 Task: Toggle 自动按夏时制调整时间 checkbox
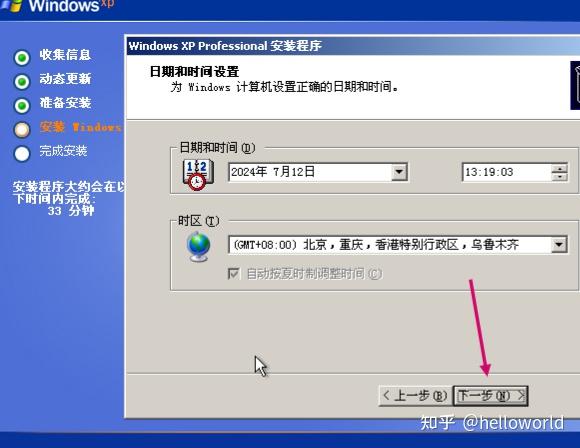[x=233, y=274]
